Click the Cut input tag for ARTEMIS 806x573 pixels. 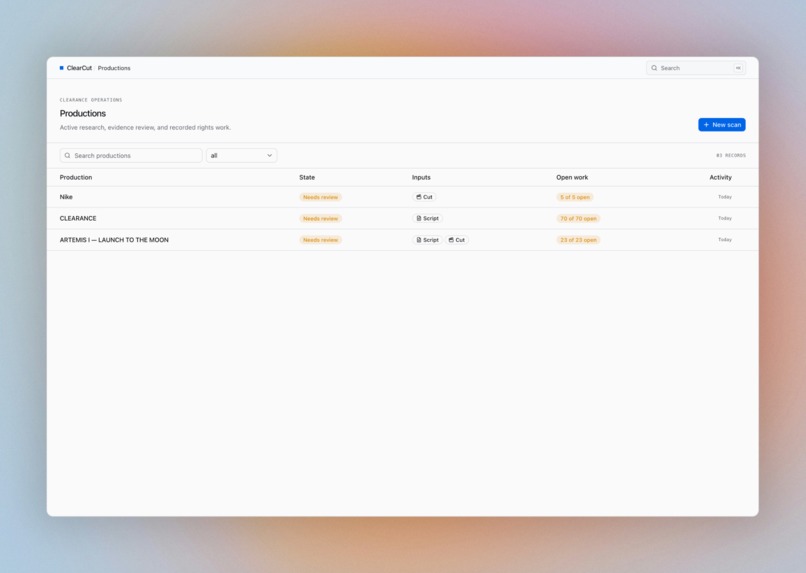pyautogui.click(x=456, y=240)
